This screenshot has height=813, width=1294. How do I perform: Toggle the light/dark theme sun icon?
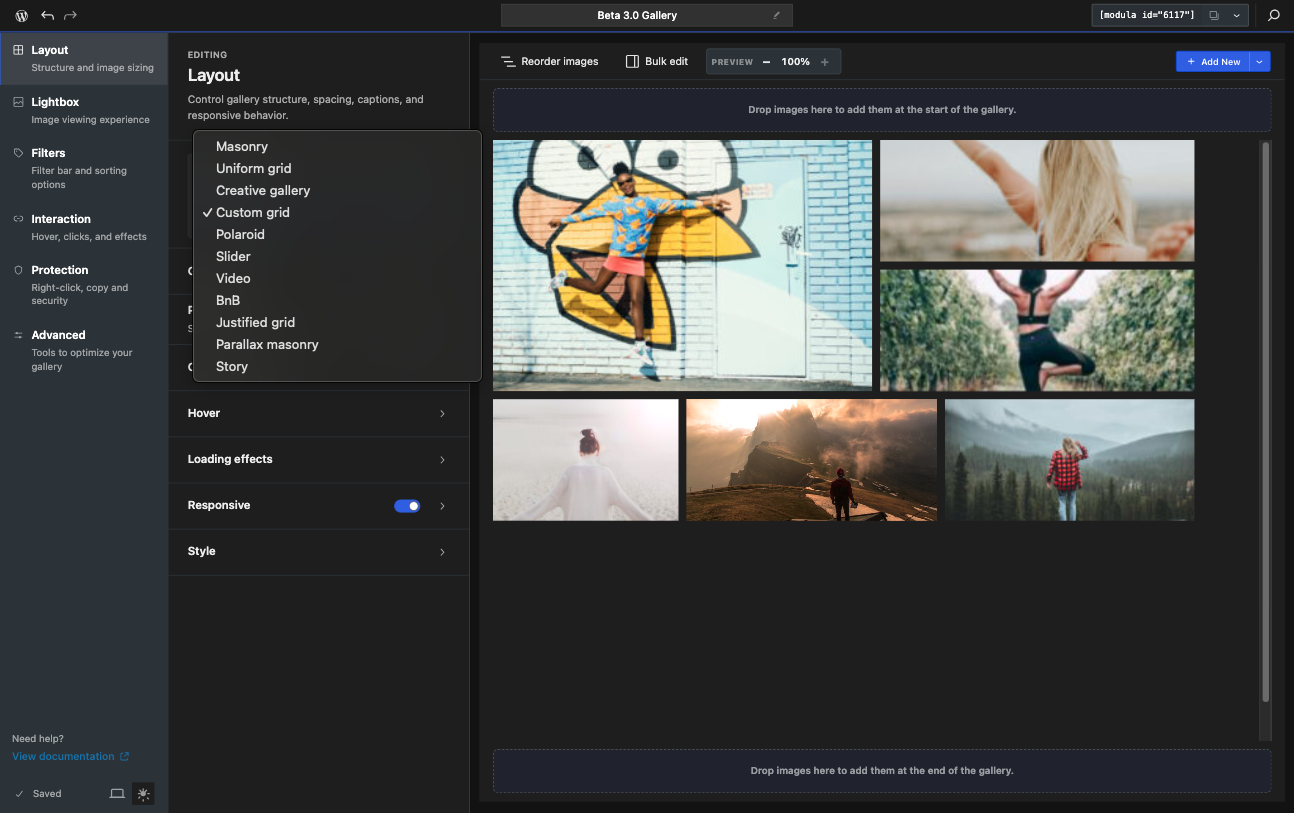pyautogui.click(x=144, y=794)
